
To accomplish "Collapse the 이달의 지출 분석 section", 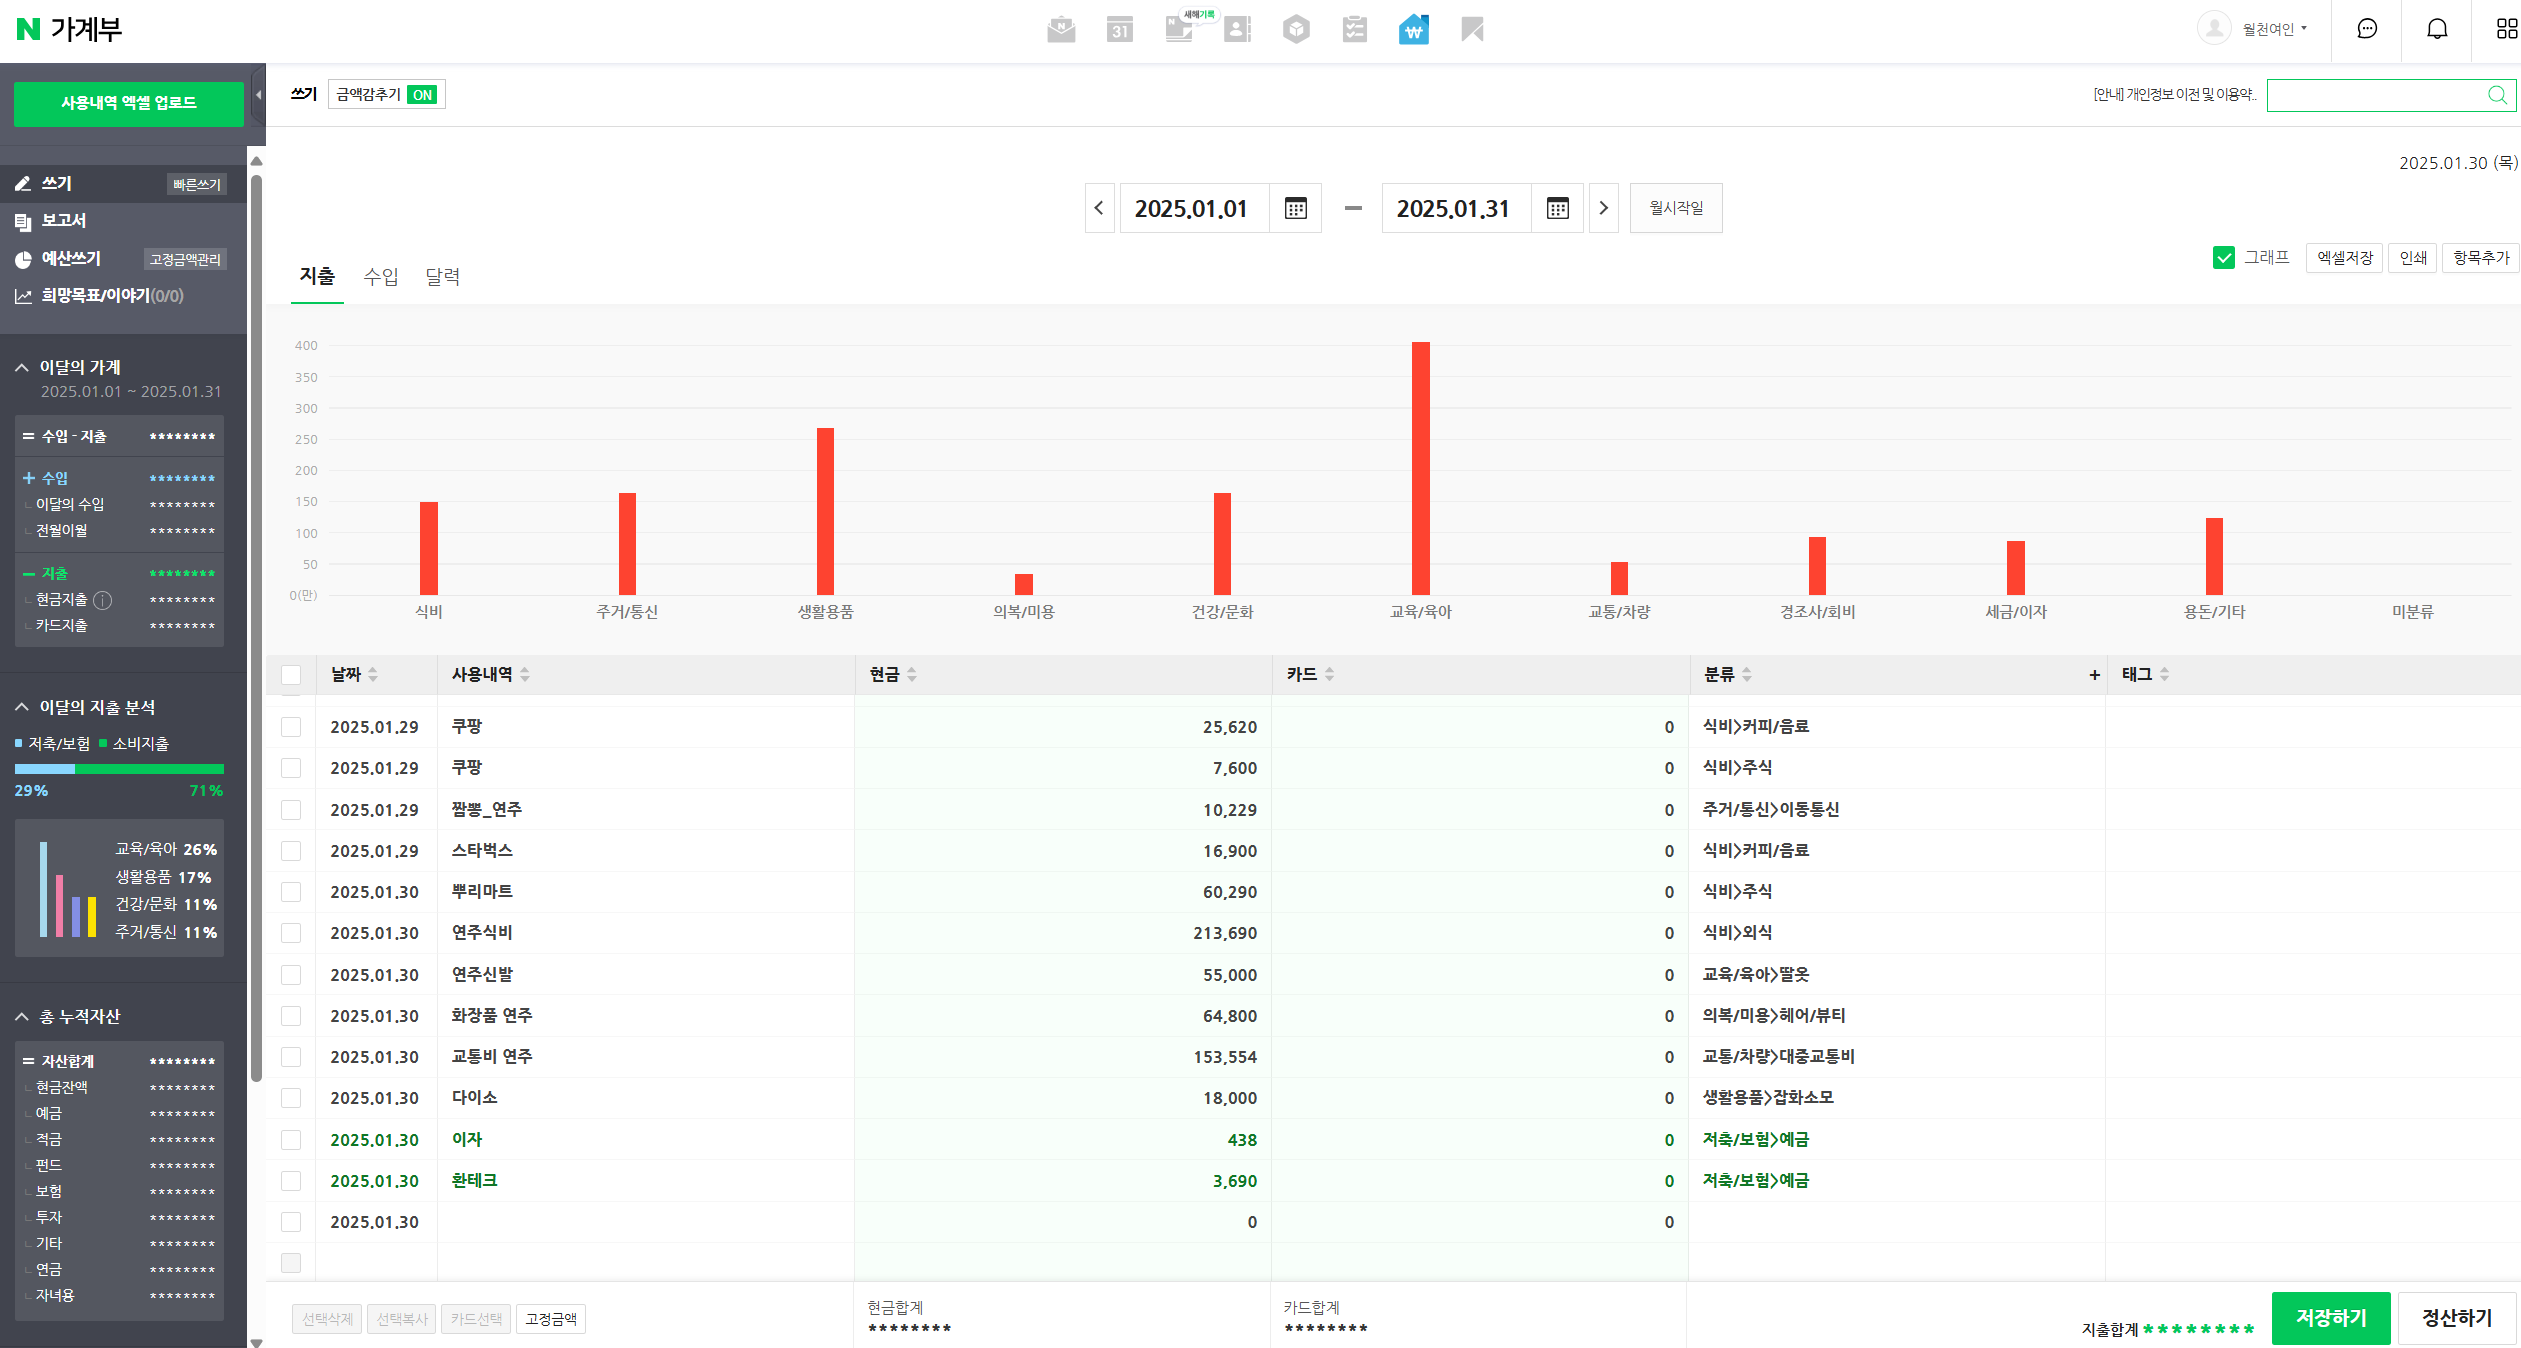I will 22,707.
